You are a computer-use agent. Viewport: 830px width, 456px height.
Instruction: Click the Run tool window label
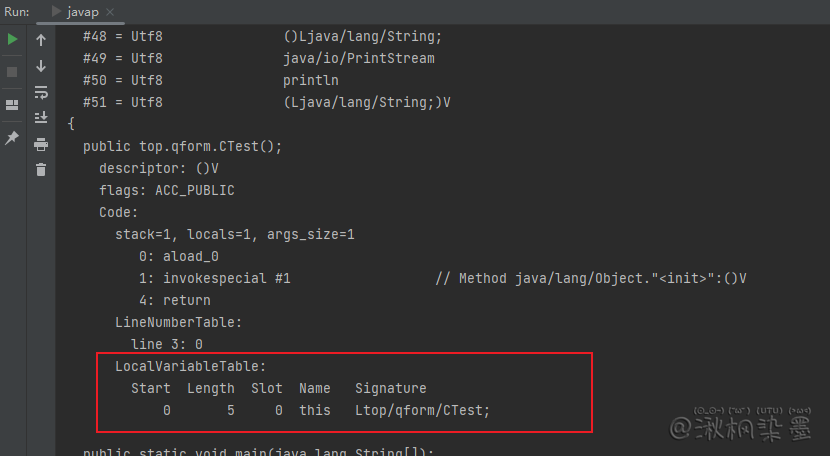pyautogui.click(x=15, y=11)
